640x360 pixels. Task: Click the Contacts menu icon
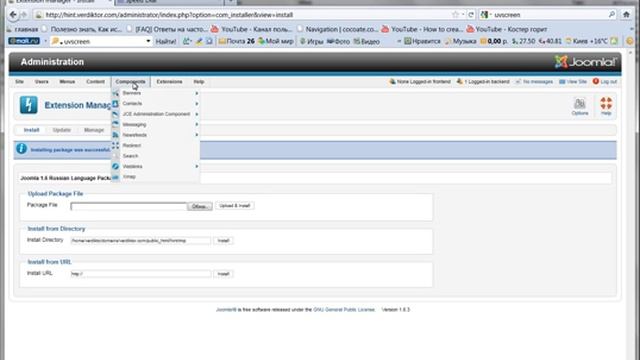point(116,104)
